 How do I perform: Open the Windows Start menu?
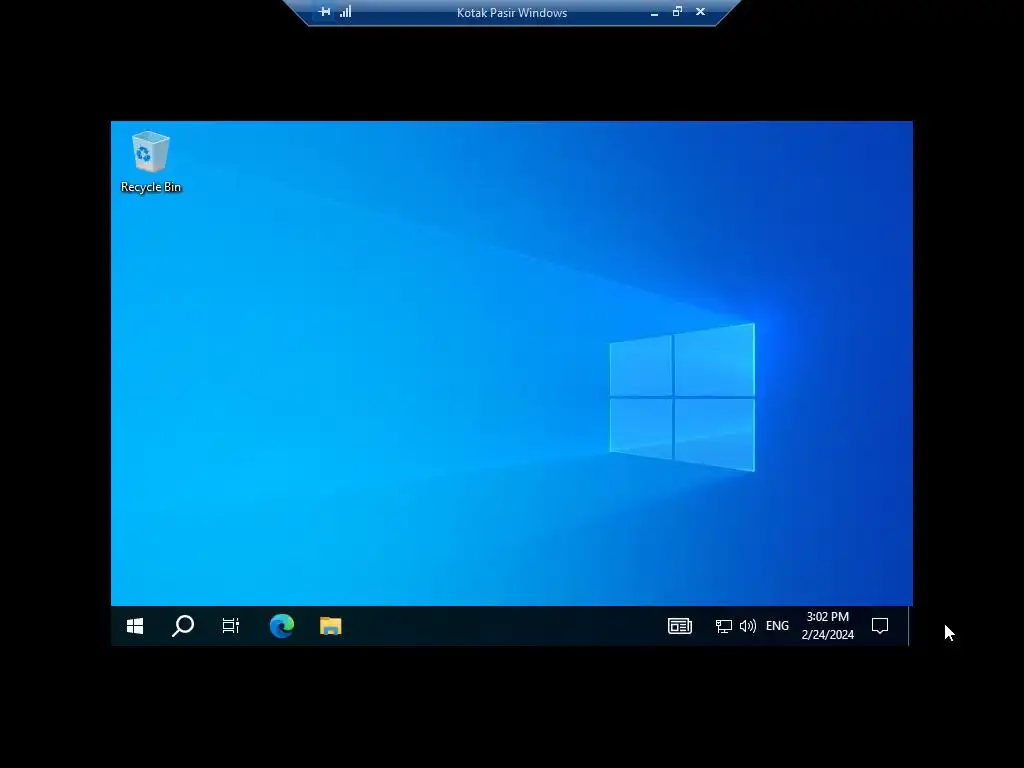click(x=135, y=626)
